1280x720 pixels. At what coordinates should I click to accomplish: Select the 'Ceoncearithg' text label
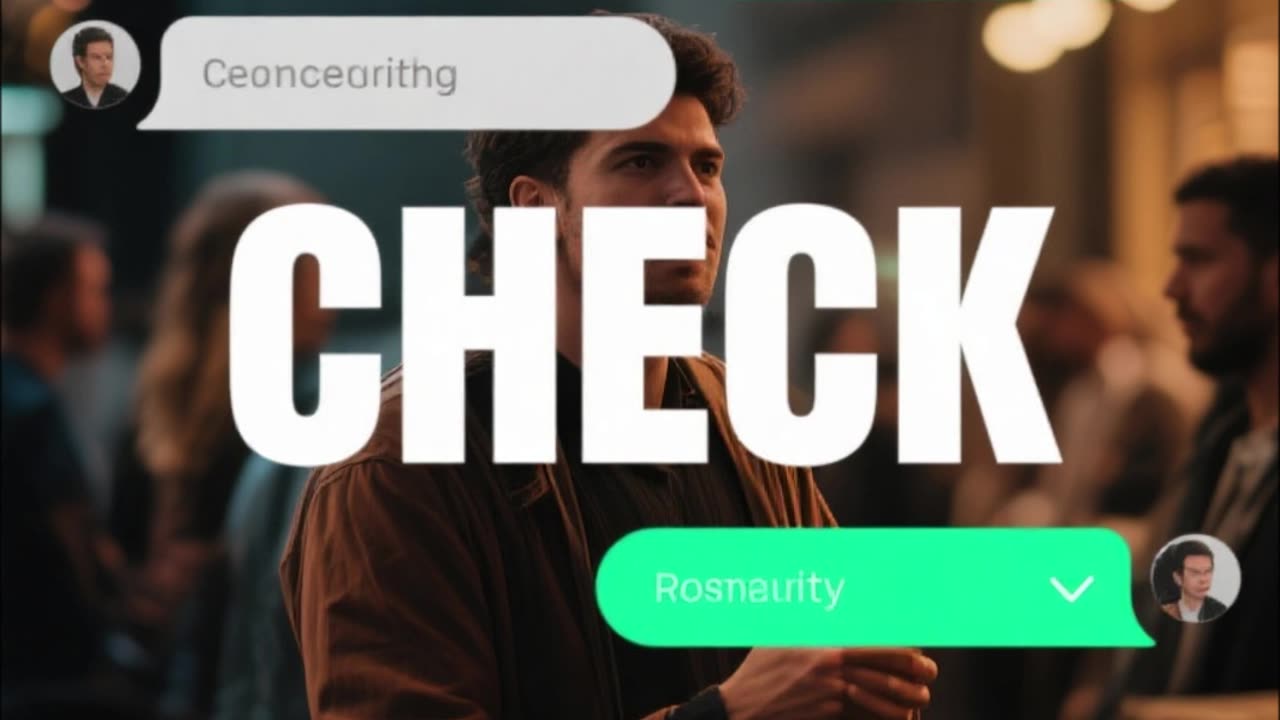tap(330, 75)
